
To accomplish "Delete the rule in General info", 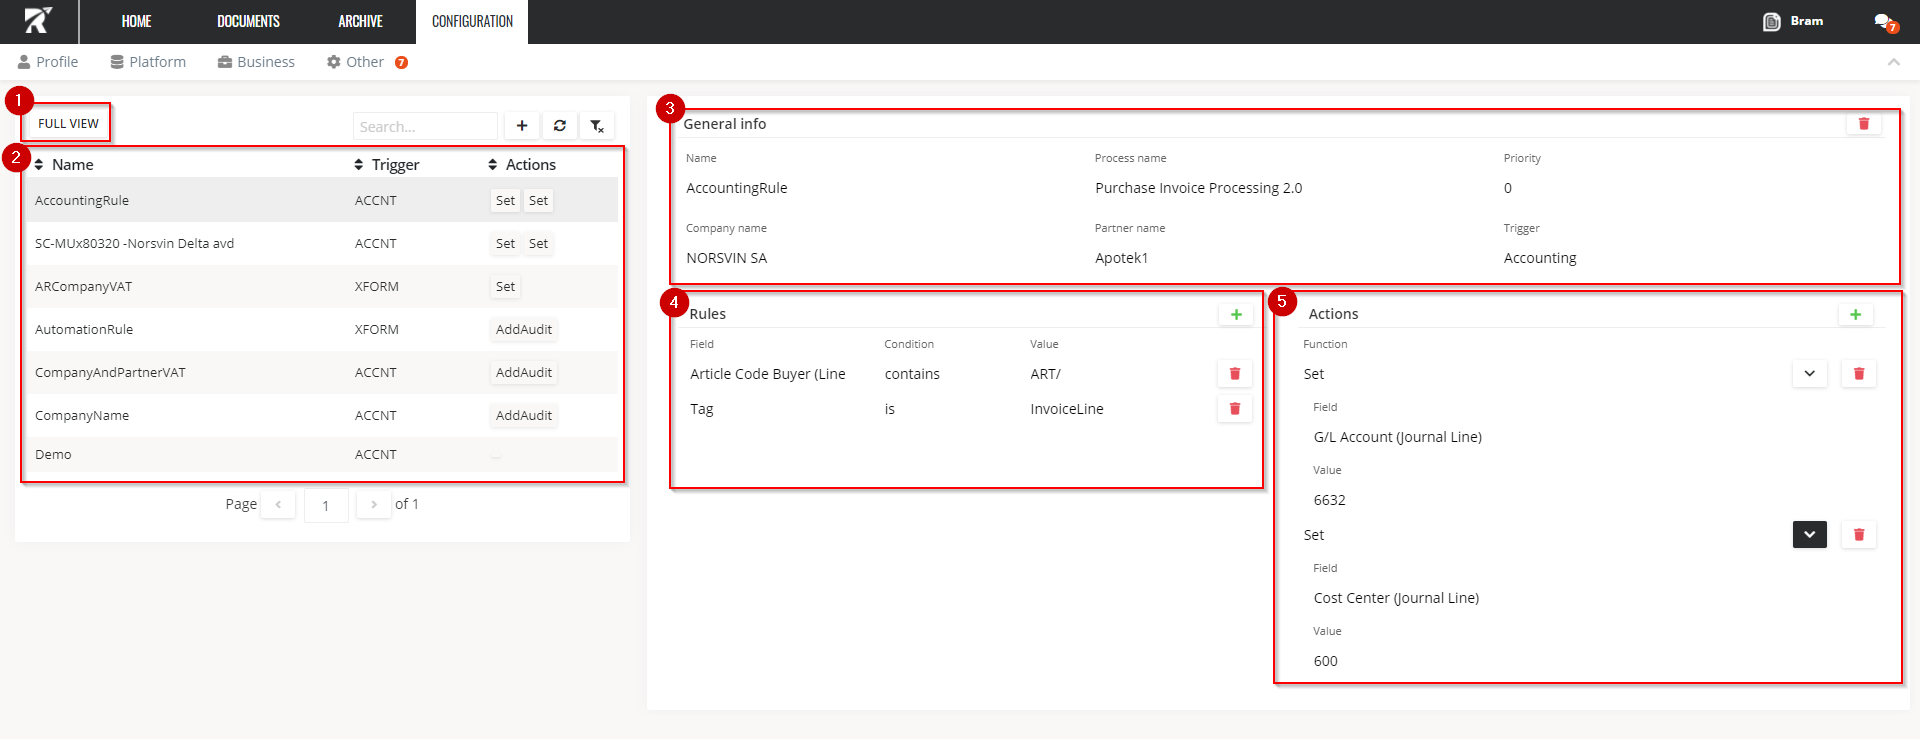I will pyautogui.click(x=1863, y=124).
